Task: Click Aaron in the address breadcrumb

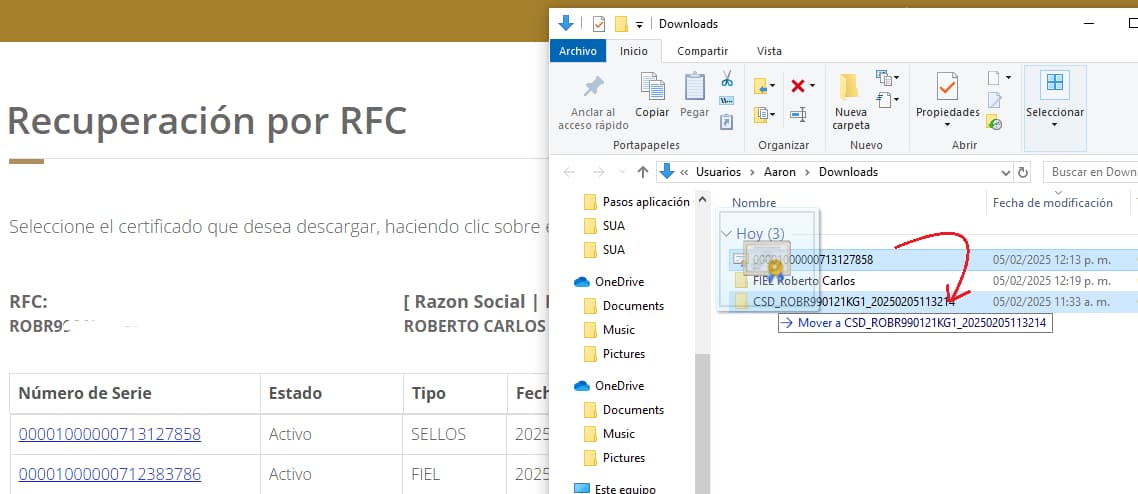Action: tap(779, 172)
